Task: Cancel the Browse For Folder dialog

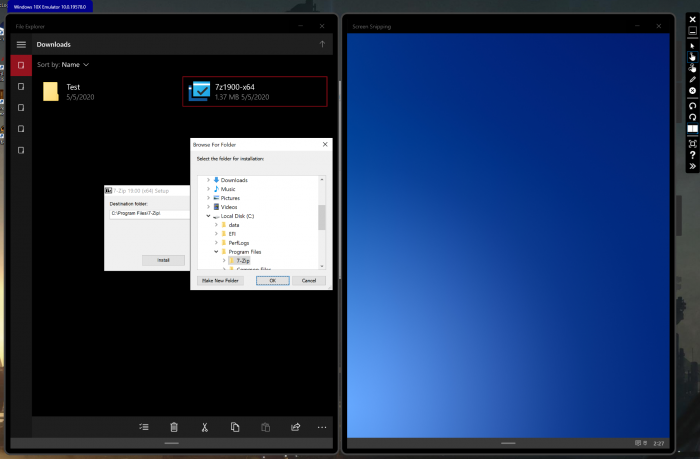Action: [308, 280]
